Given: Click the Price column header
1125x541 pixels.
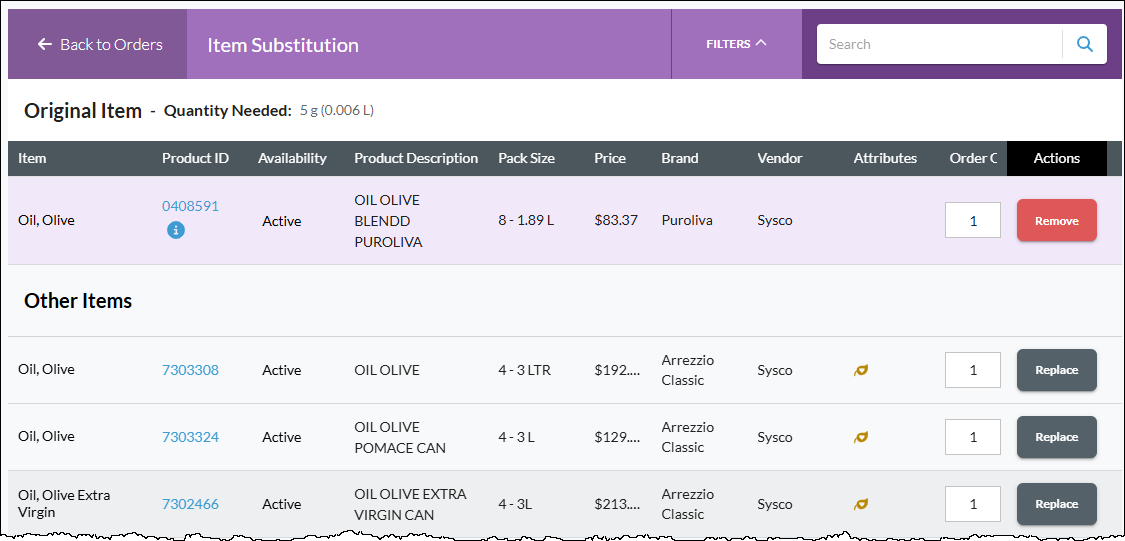Looking at the screenshot, I should 610,159.
